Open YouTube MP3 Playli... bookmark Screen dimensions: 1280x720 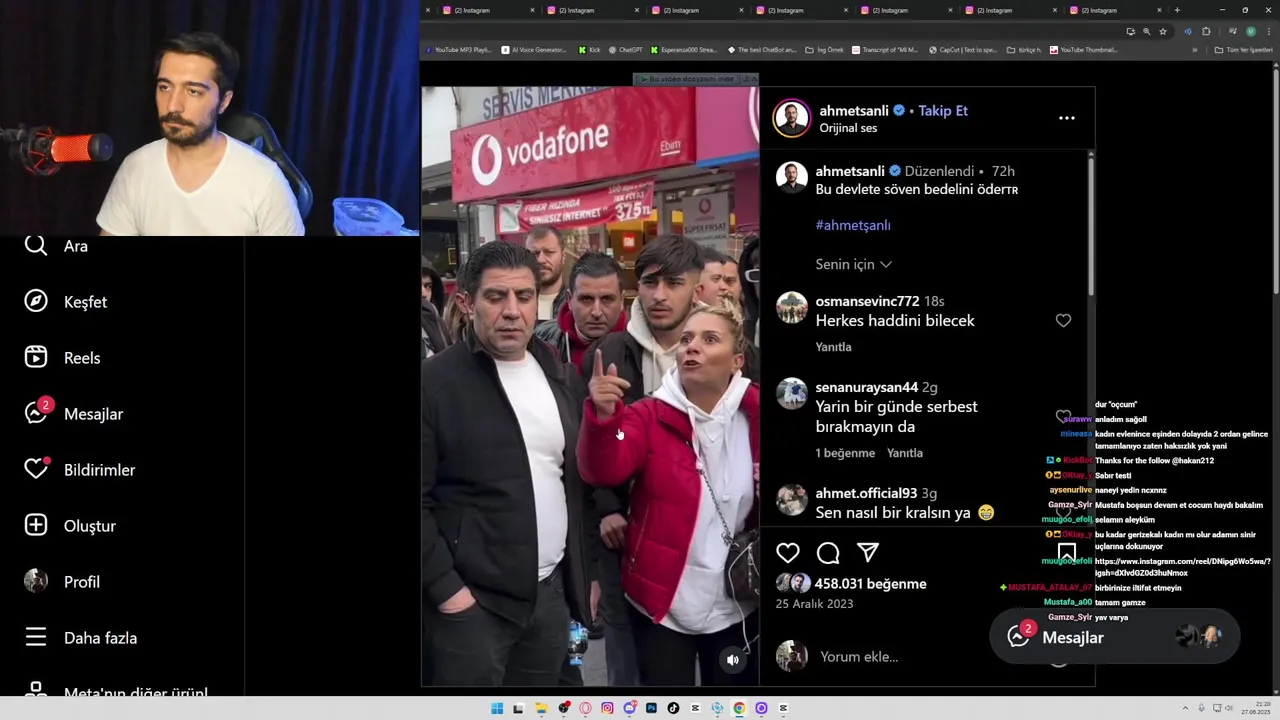click(459, 49)
